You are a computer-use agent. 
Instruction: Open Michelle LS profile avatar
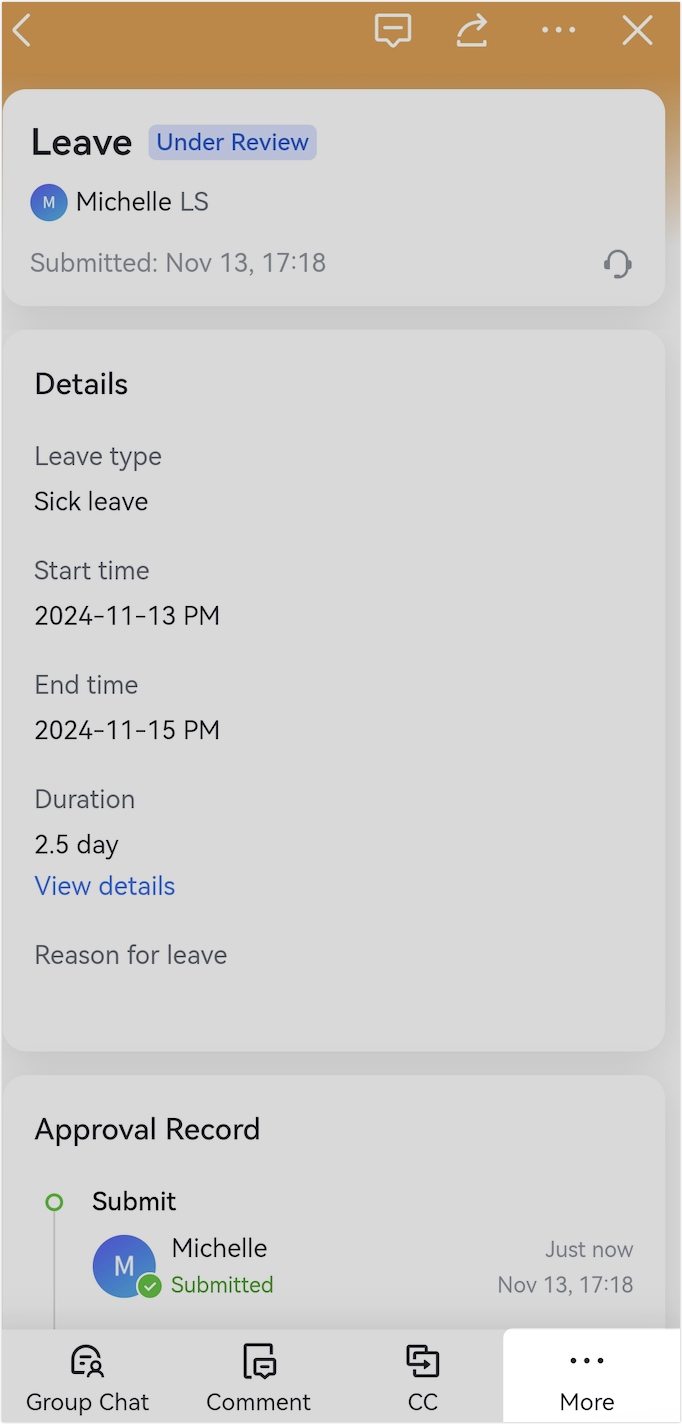coord(48,202)
